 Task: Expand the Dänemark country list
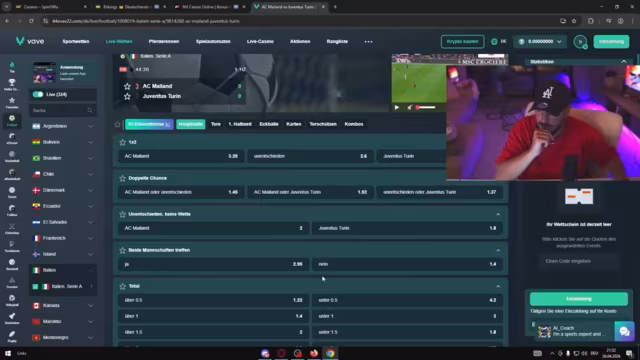click(x=90, y=190)
